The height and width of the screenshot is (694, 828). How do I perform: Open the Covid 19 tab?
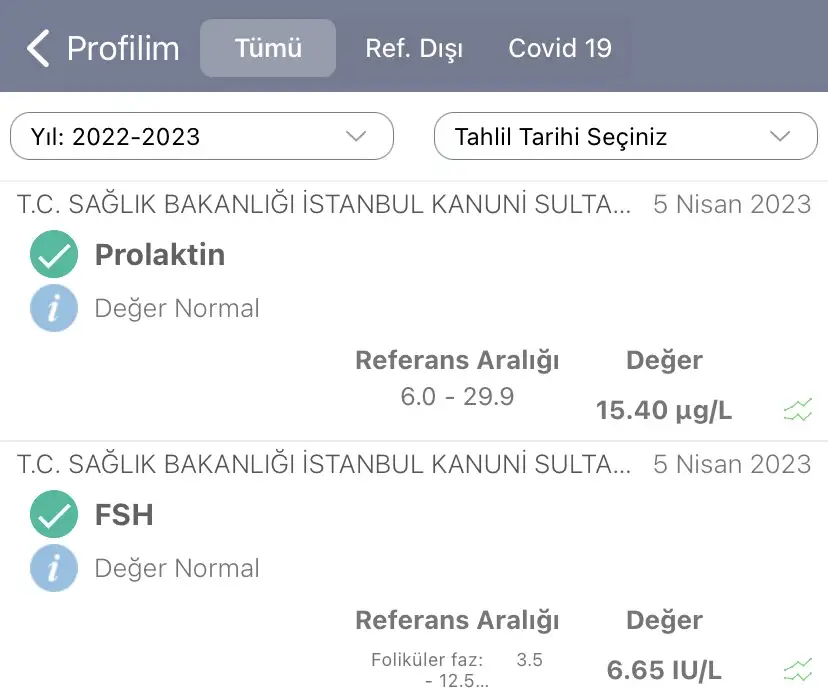pos(560,48)
